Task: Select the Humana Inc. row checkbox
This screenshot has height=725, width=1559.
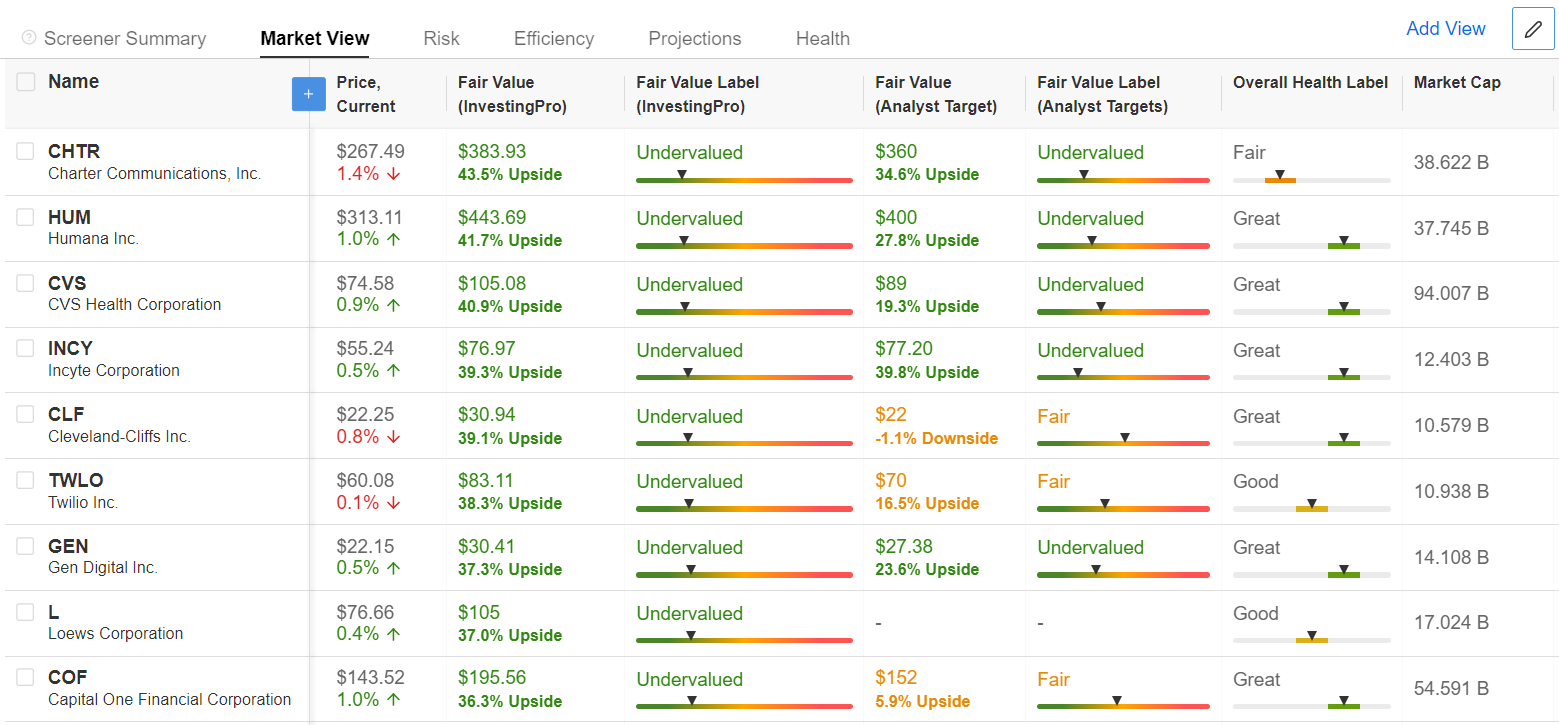Action: pyautogui.click(x=25, y=217)
